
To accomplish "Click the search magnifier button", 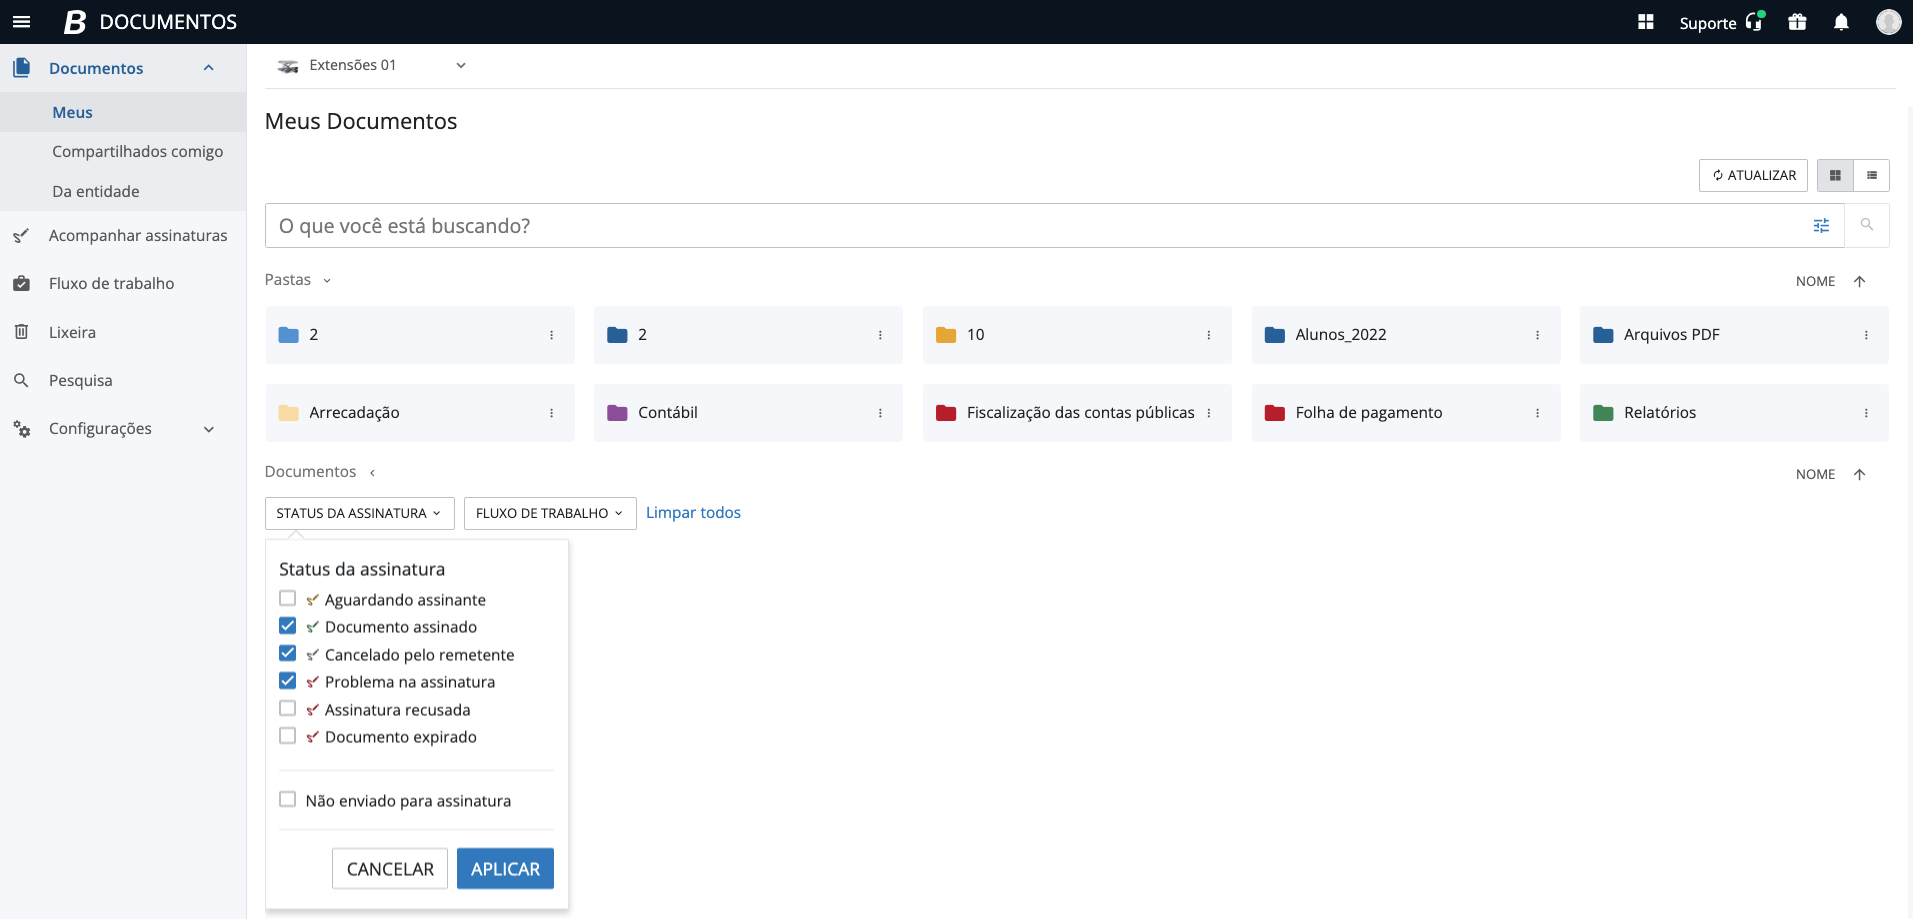I will click(x=1866, y=226).
